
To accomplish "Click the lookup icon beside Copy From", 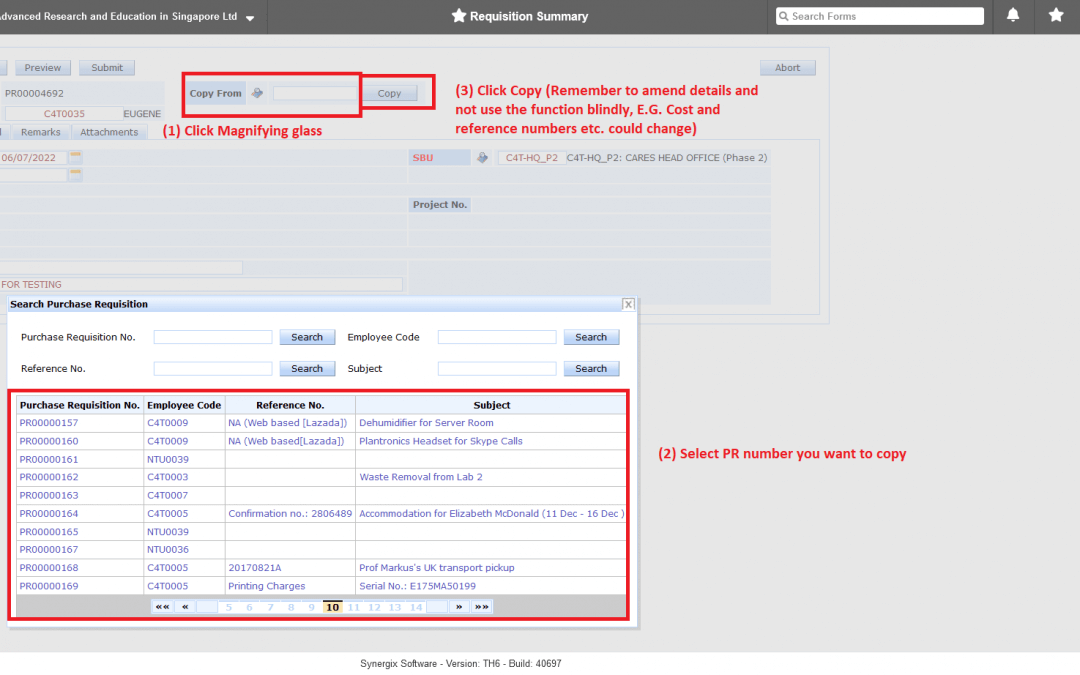I will tap(257, 93).
